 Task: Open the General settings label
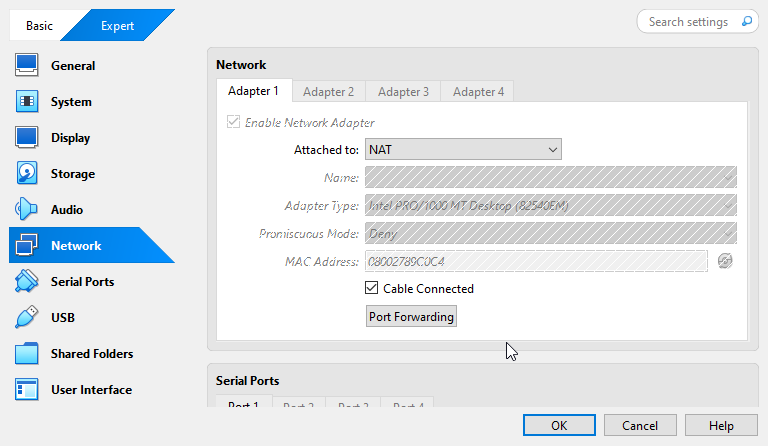point(73,66)
